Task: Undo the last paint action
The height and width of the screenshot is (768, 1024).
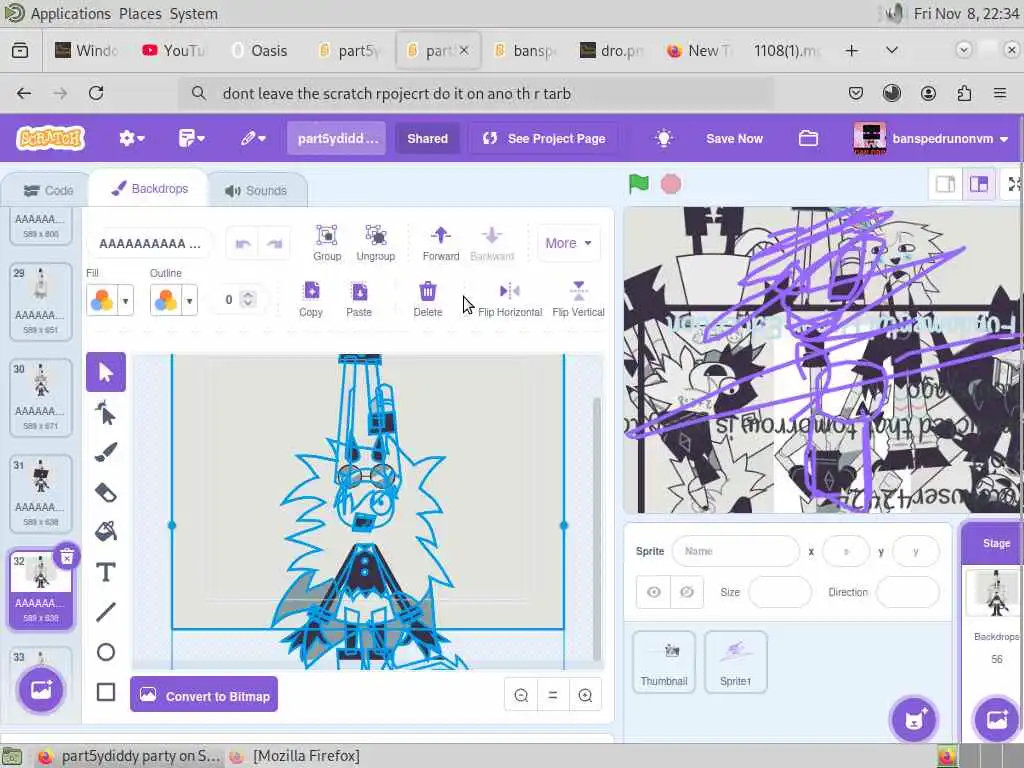Action: 243,244
